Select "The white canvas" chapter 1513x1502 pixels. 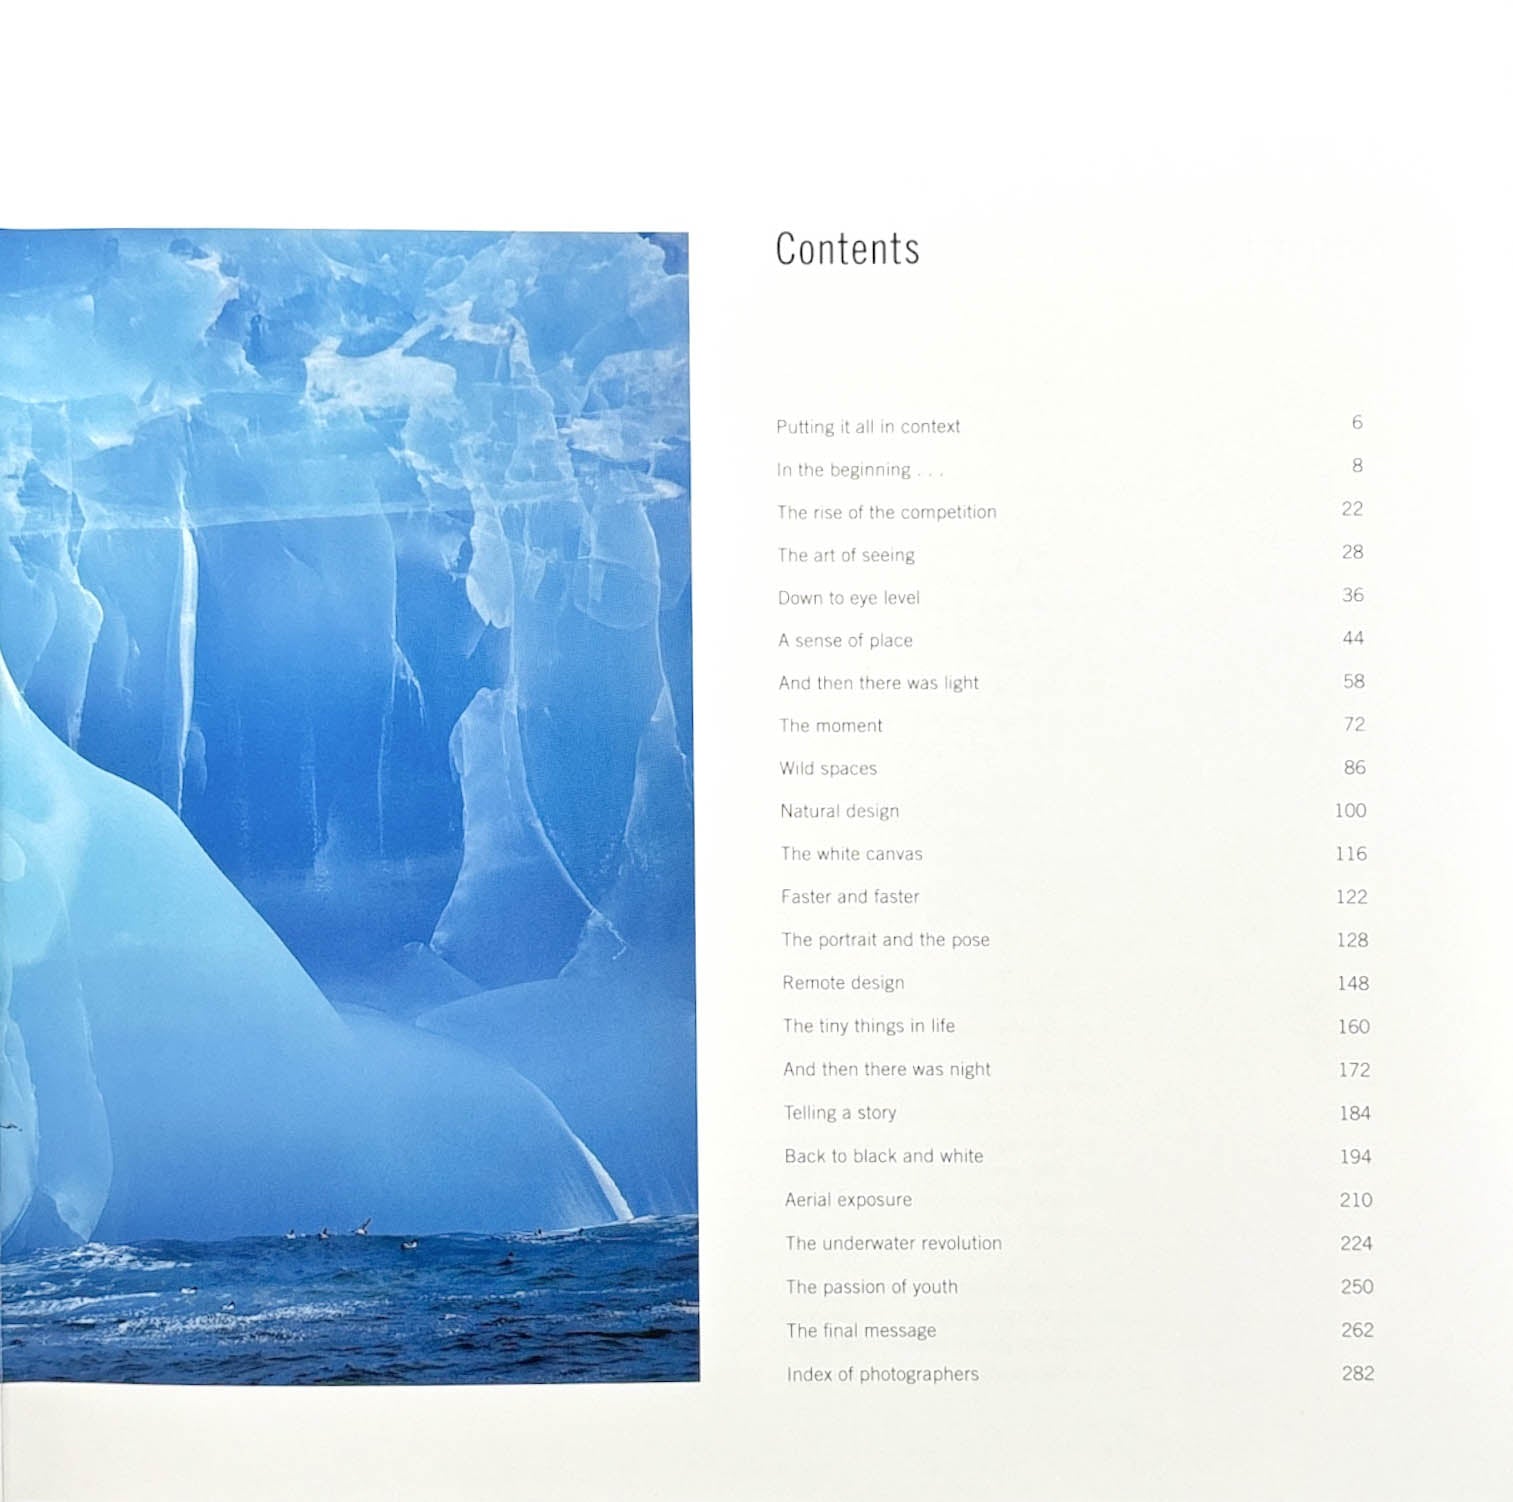tap(852, 854)
